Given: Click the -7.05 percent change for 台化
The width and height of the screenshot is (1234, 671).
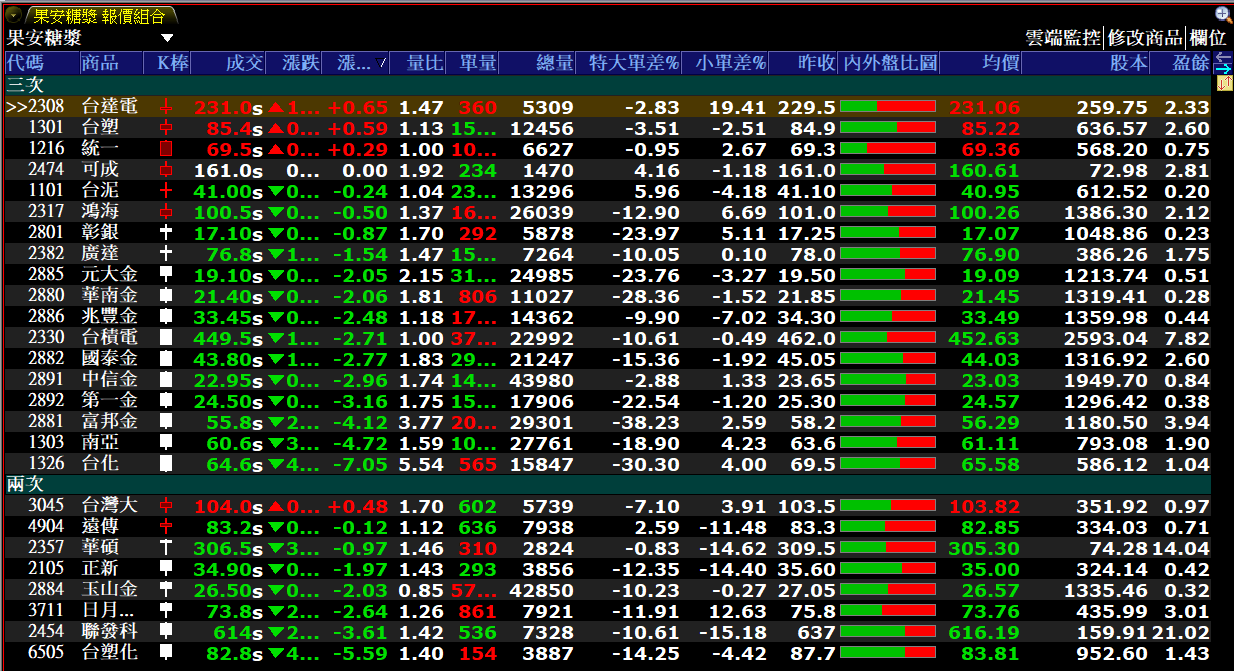Looking at the screenshot, I should point(358,464).
